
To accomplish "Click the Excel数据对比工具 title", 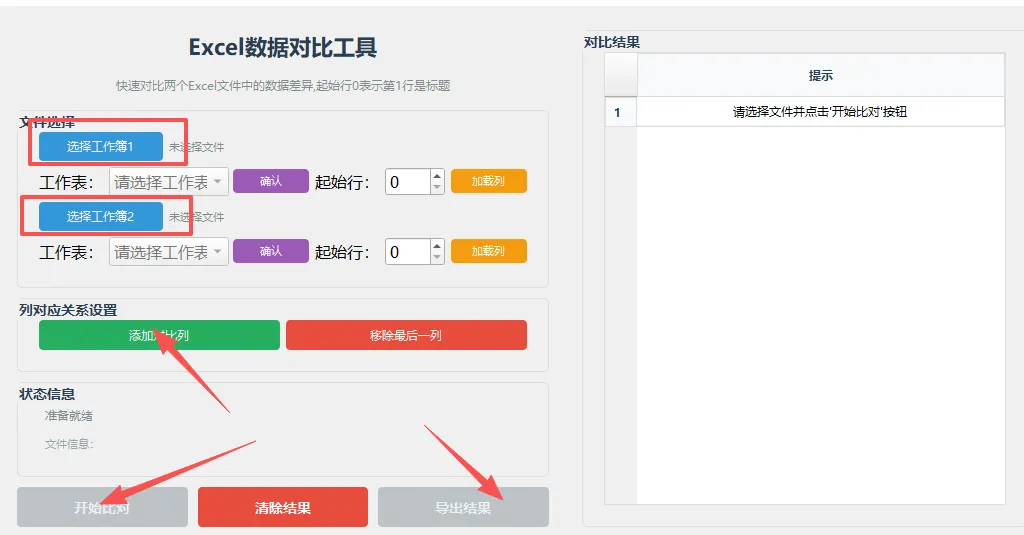I will point(283,48).
